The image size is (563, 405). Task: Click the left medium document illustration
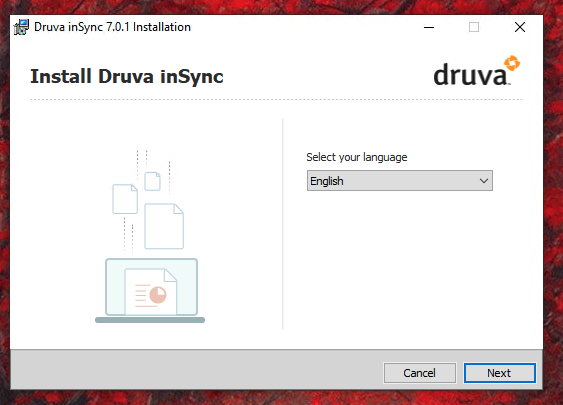click(x=125, y=199)
